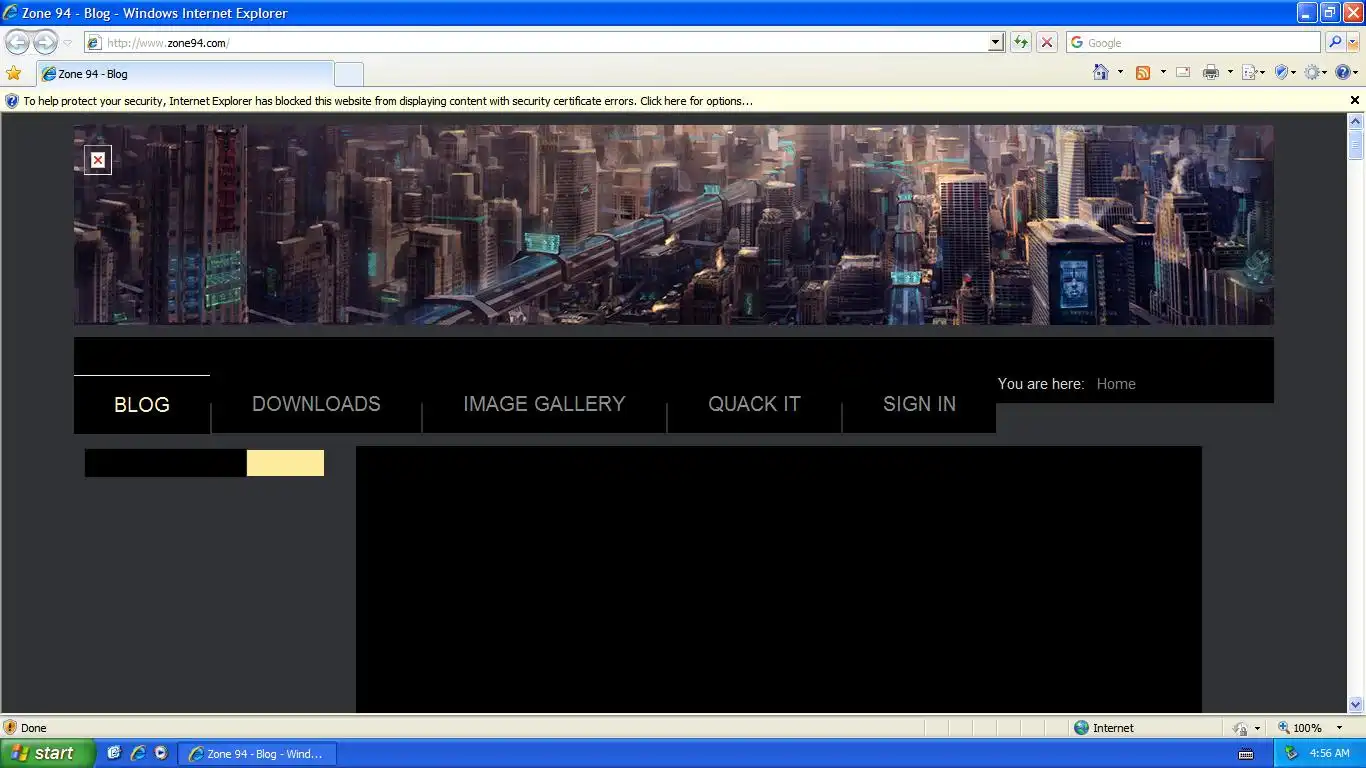Click the city skyline banner image
Viewport: 1366px width, 768px height.
point(673,224)
